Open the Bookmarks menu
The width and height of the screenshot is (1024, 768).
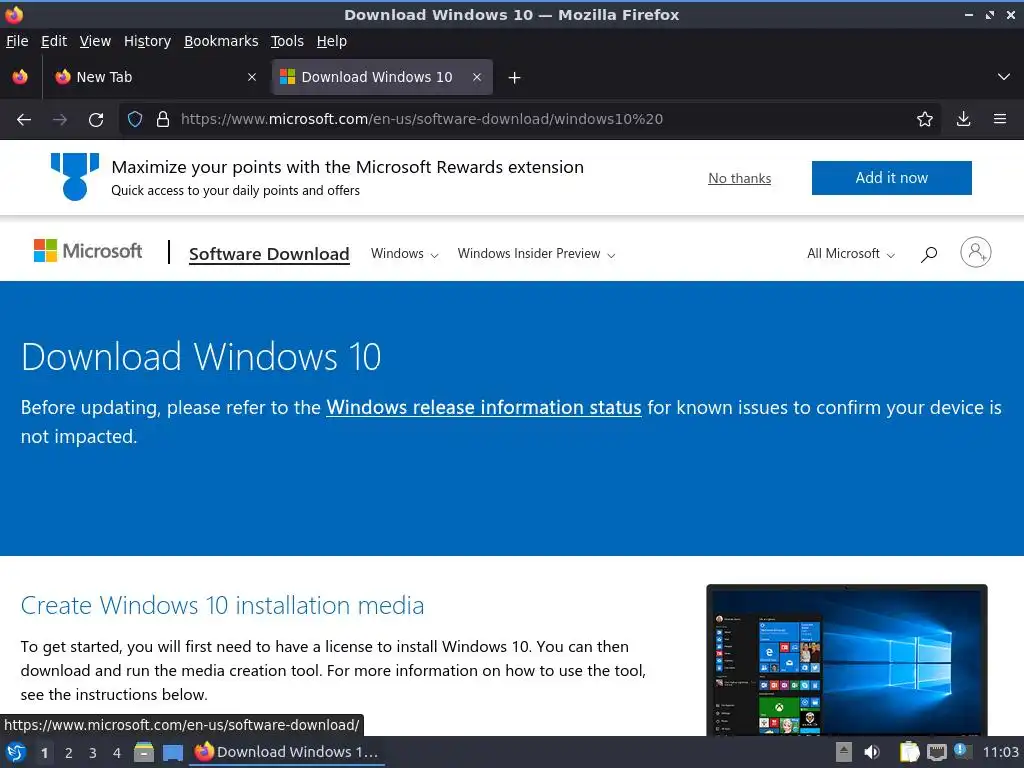221,41
